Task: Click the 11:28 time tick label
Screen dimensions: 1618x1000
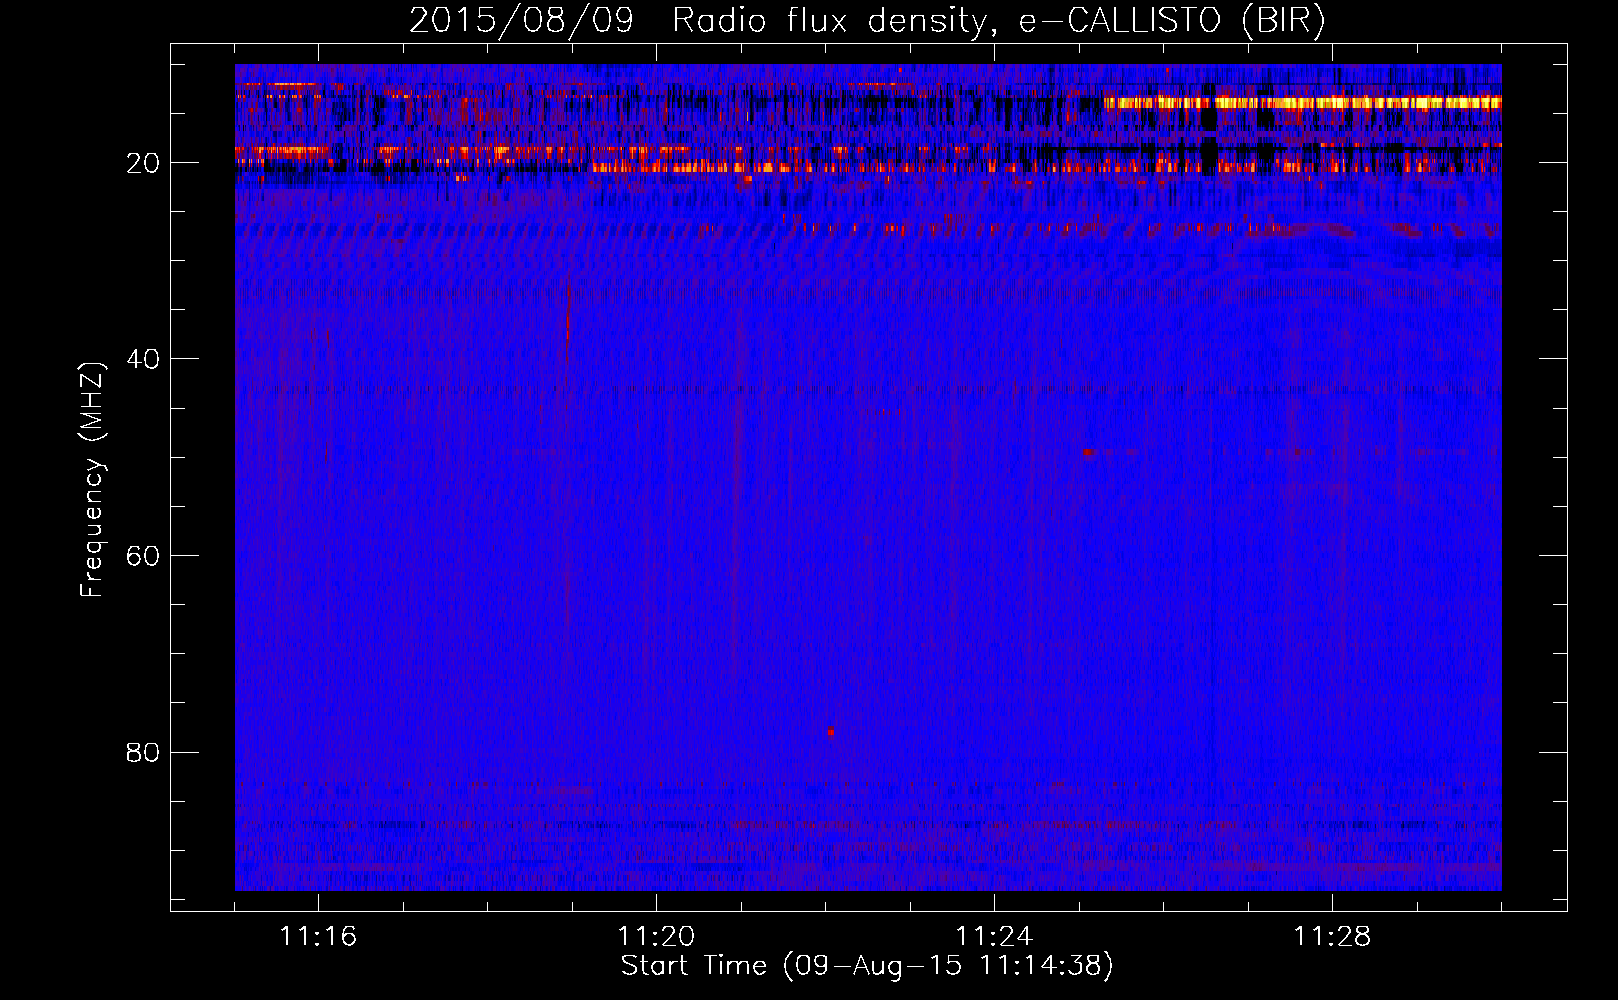Action: tap(1332, 937)
